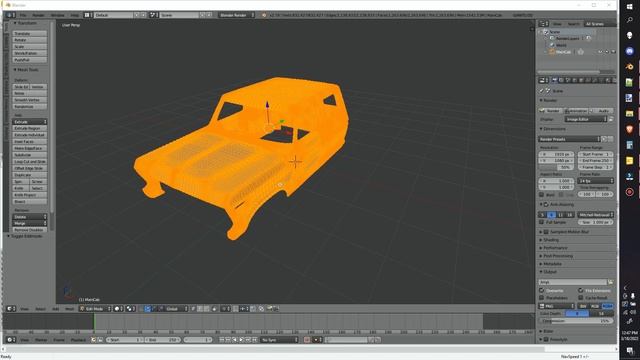
Task: Click the Extrude Region button
Action: tap(29, 128)
